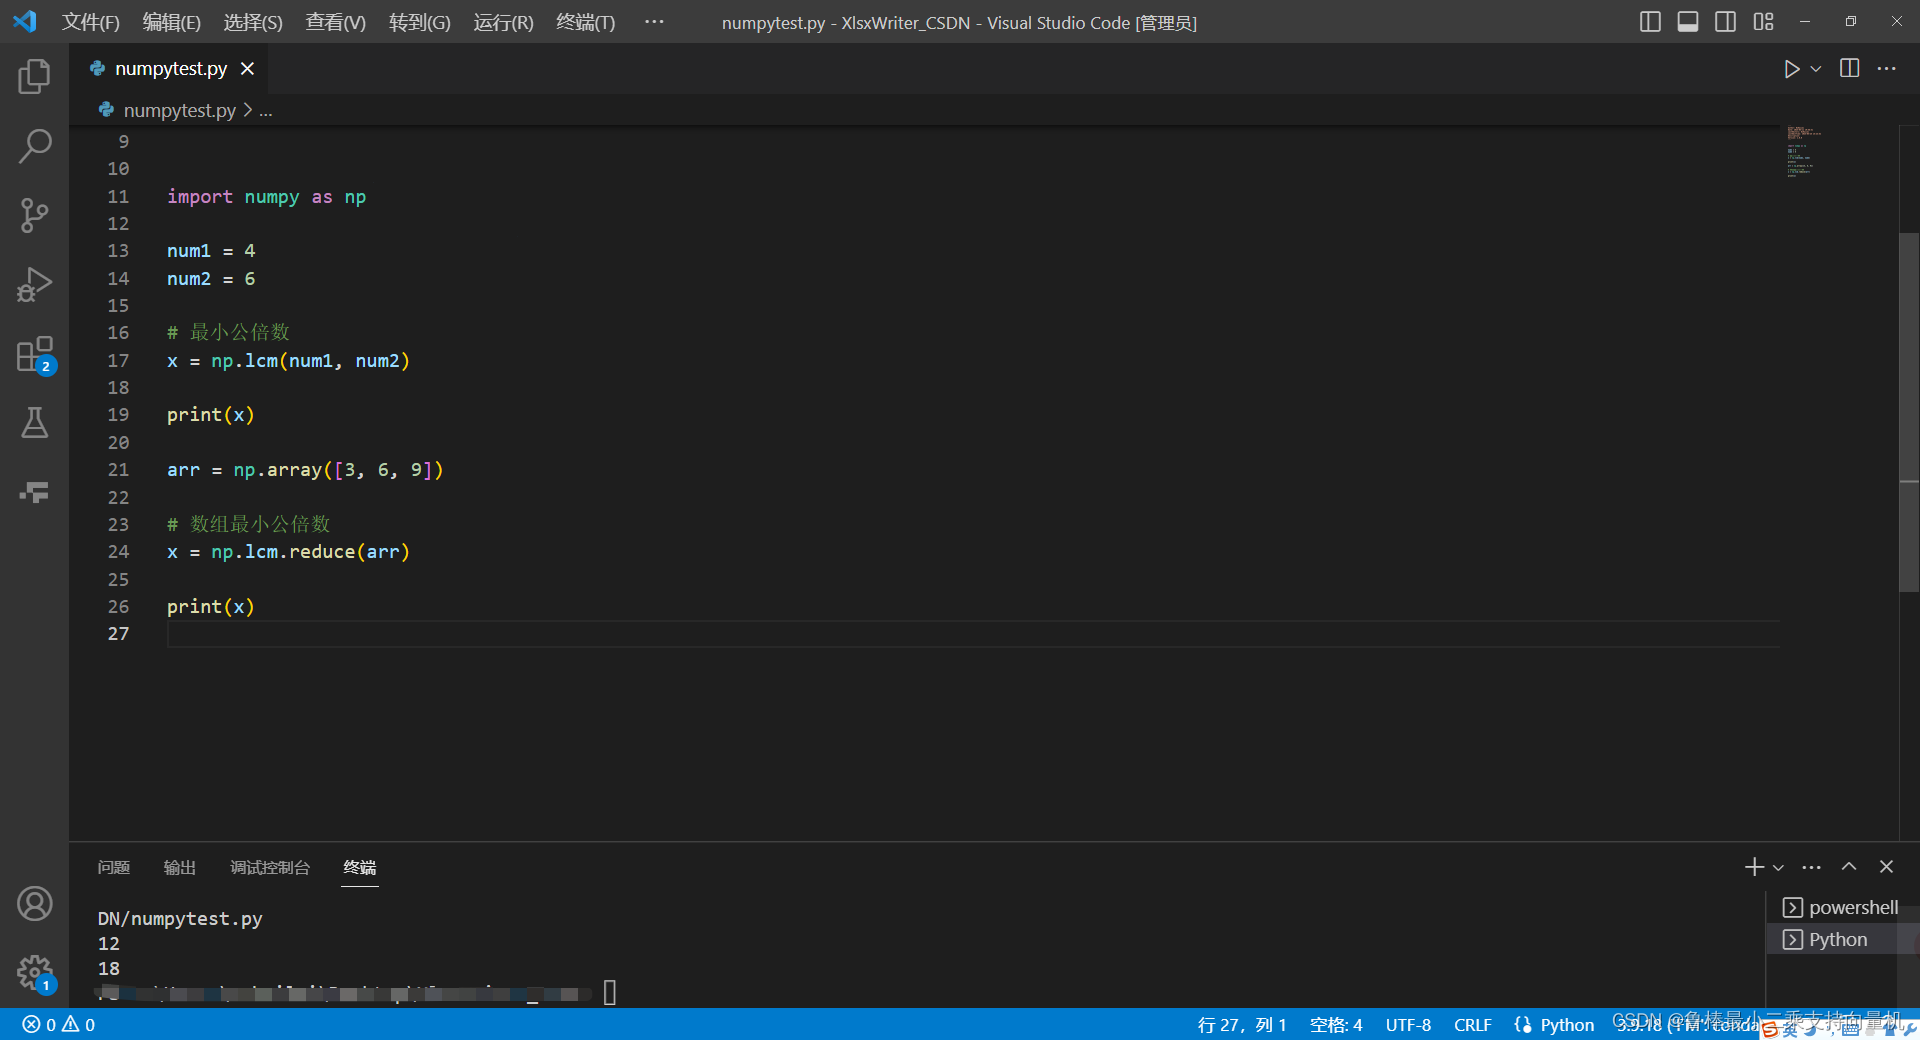The width and height of the screenshot is (1920, 1040).
Task: Select language mode Python in status bar
Action: (1567, 1025)
